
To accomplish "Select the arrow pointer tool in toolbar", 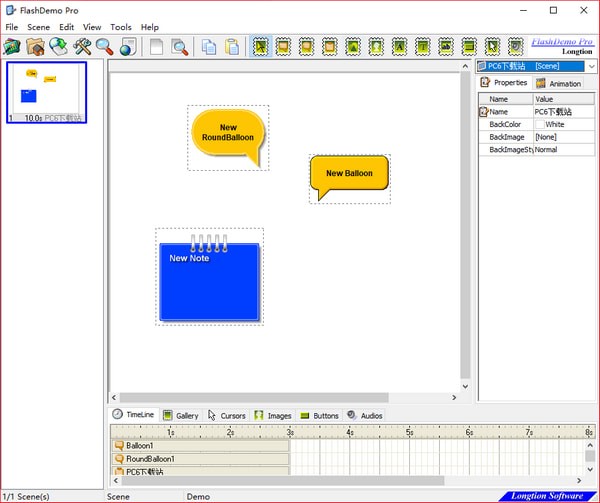I will tap(260, 46).
